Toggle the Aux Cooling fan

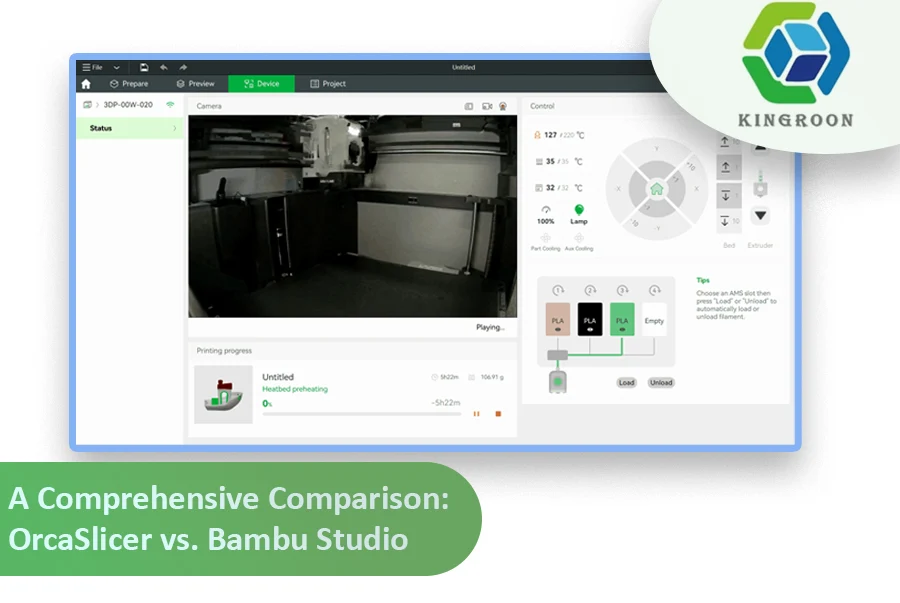coord(579,242)
